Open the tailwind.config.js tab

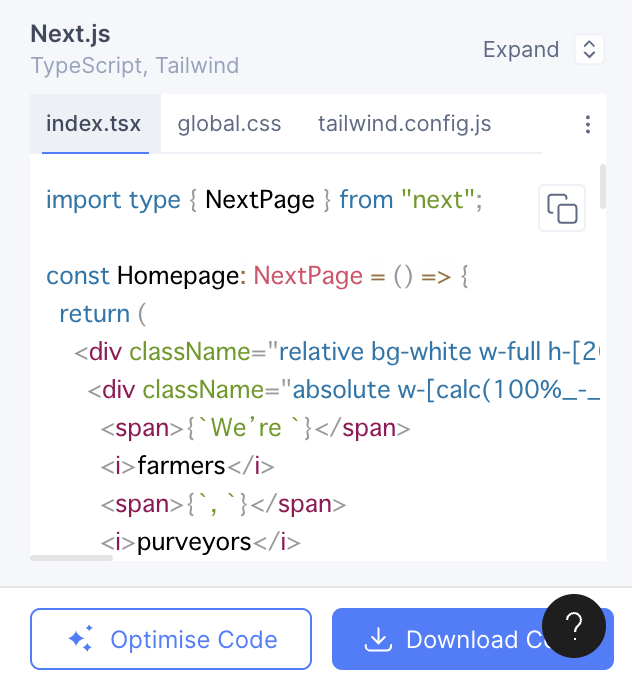pos(404,124)
